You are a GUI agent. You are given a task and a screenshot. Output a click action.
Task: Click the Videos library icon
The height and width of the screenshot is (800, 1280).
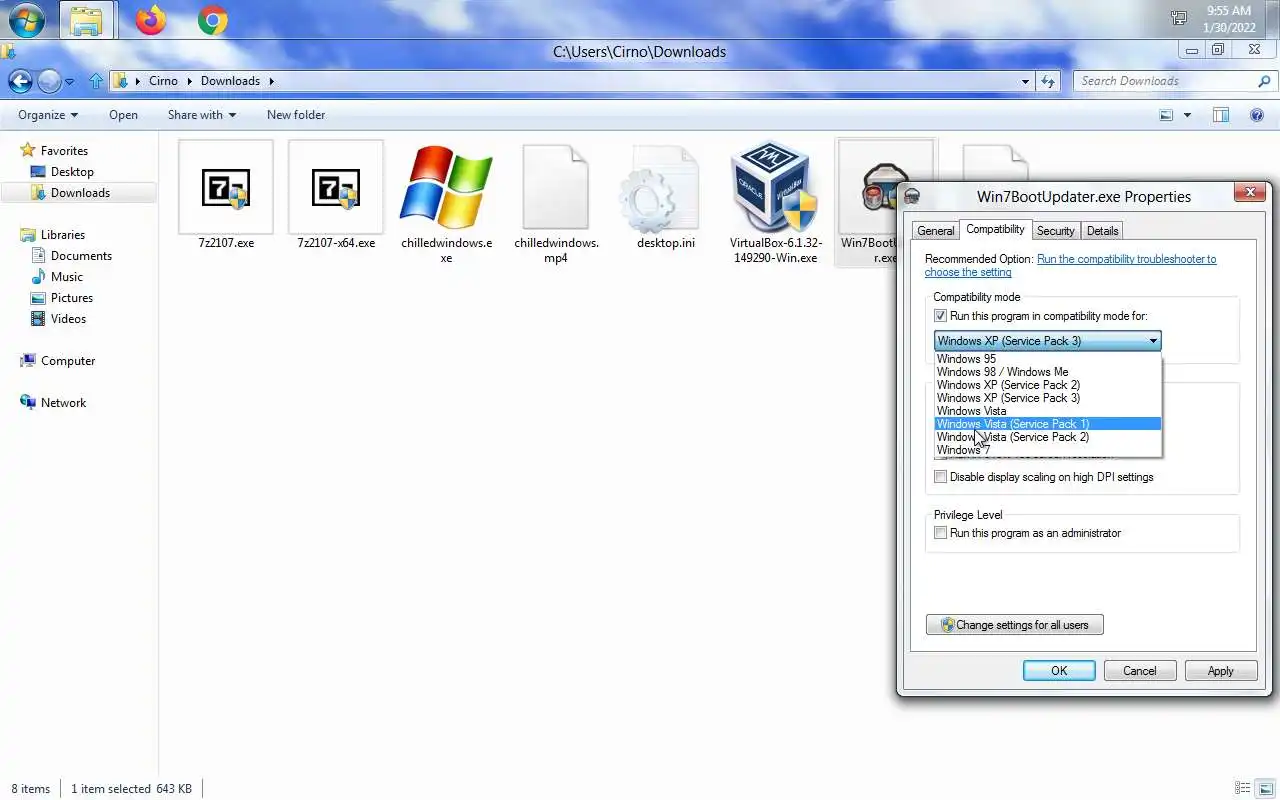38,318
